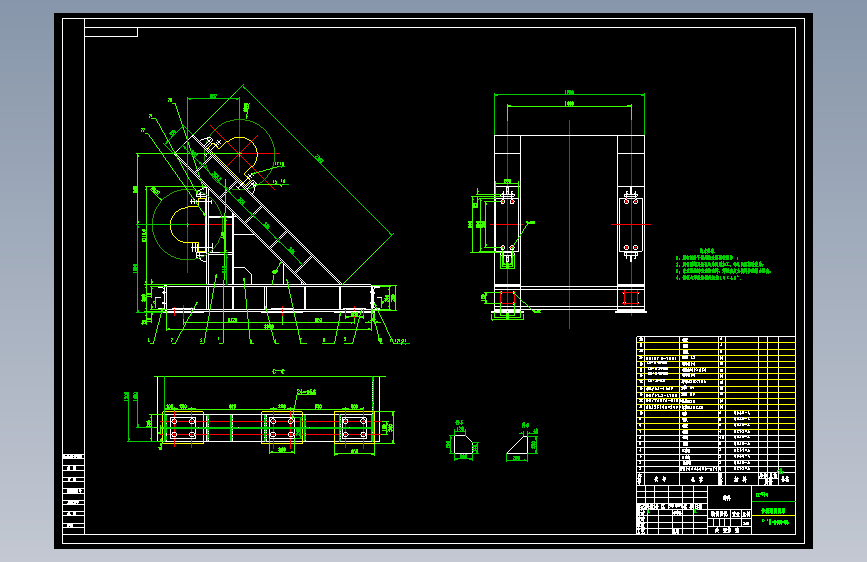The width and height of the screenshot is (867, 562).
Task: Click the small empty box at the frame's top-left
Action: tap(111, 32)
